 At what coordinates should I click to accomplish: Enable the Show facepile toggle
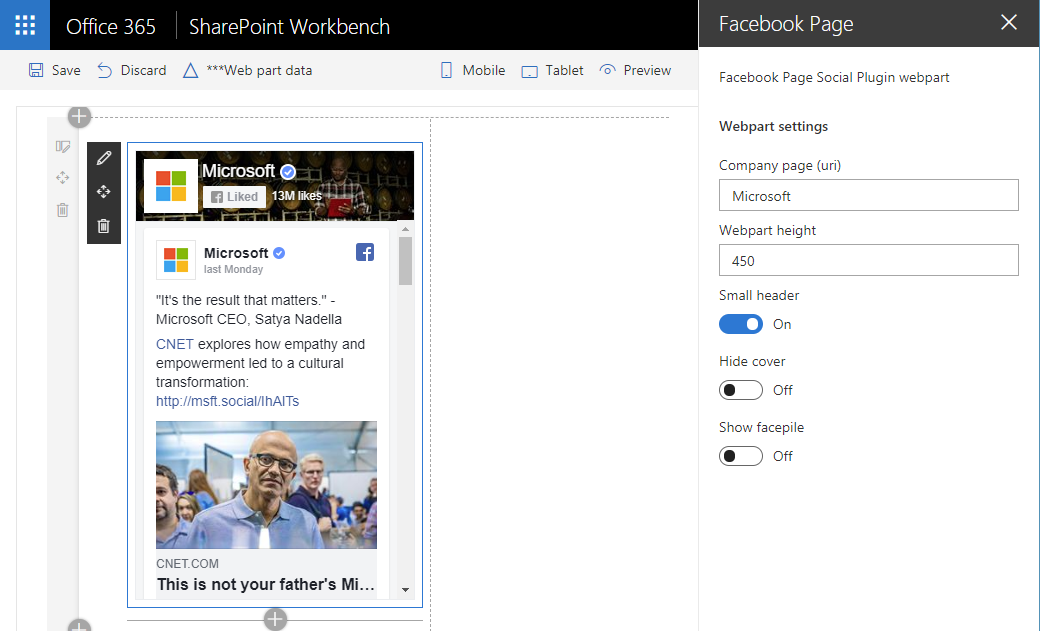pos(741,456)
